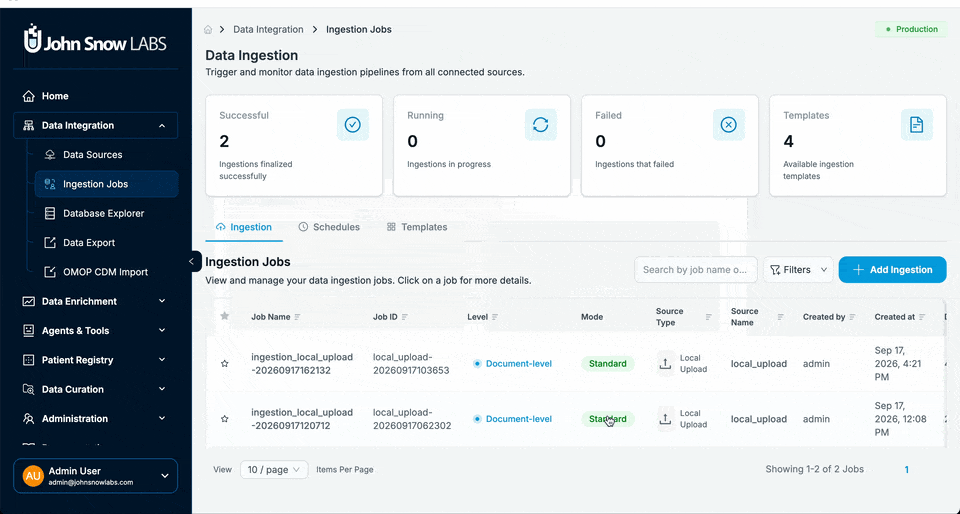
Task: Click upload icon in the 4:21 PM job row
Action: [666, 363]
